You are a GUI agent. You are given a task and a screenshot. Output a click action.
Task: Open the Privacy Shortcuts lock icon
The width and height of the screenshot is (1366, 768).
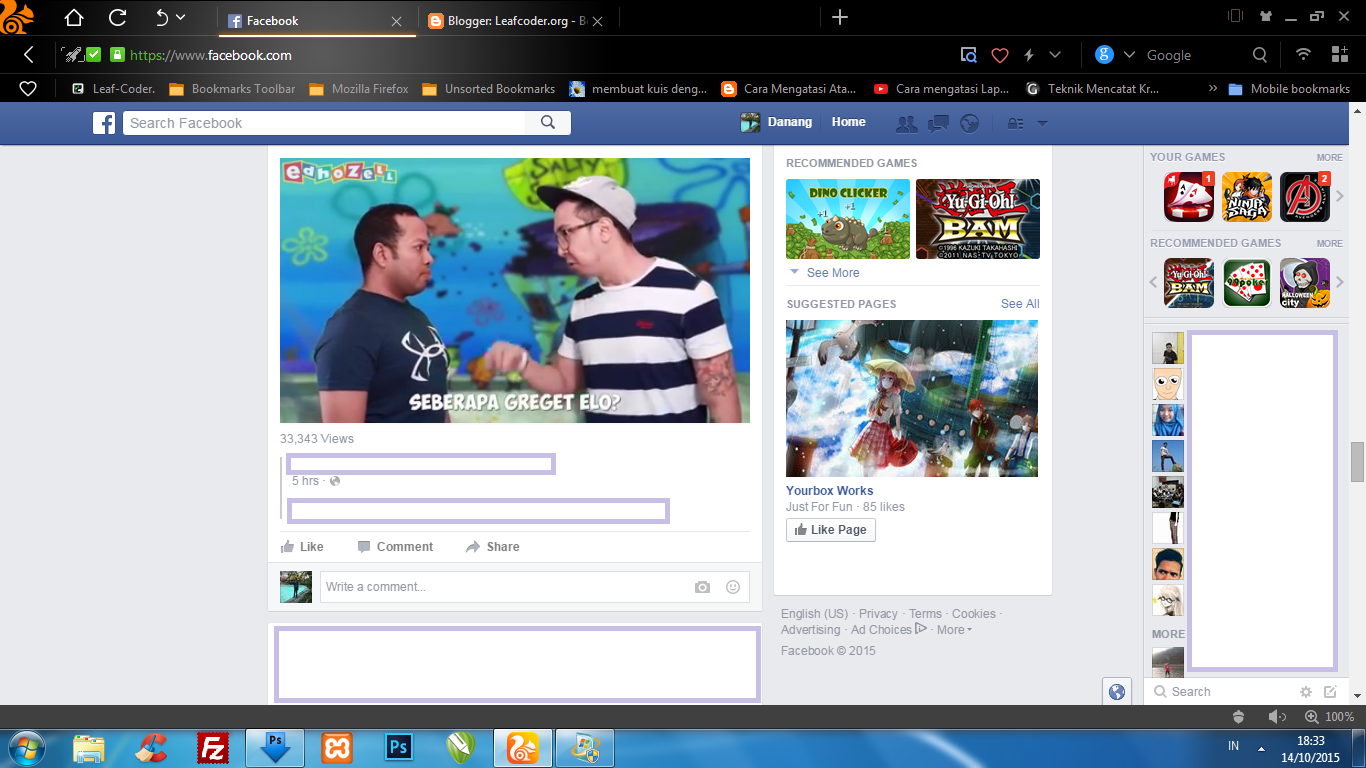1015,123
